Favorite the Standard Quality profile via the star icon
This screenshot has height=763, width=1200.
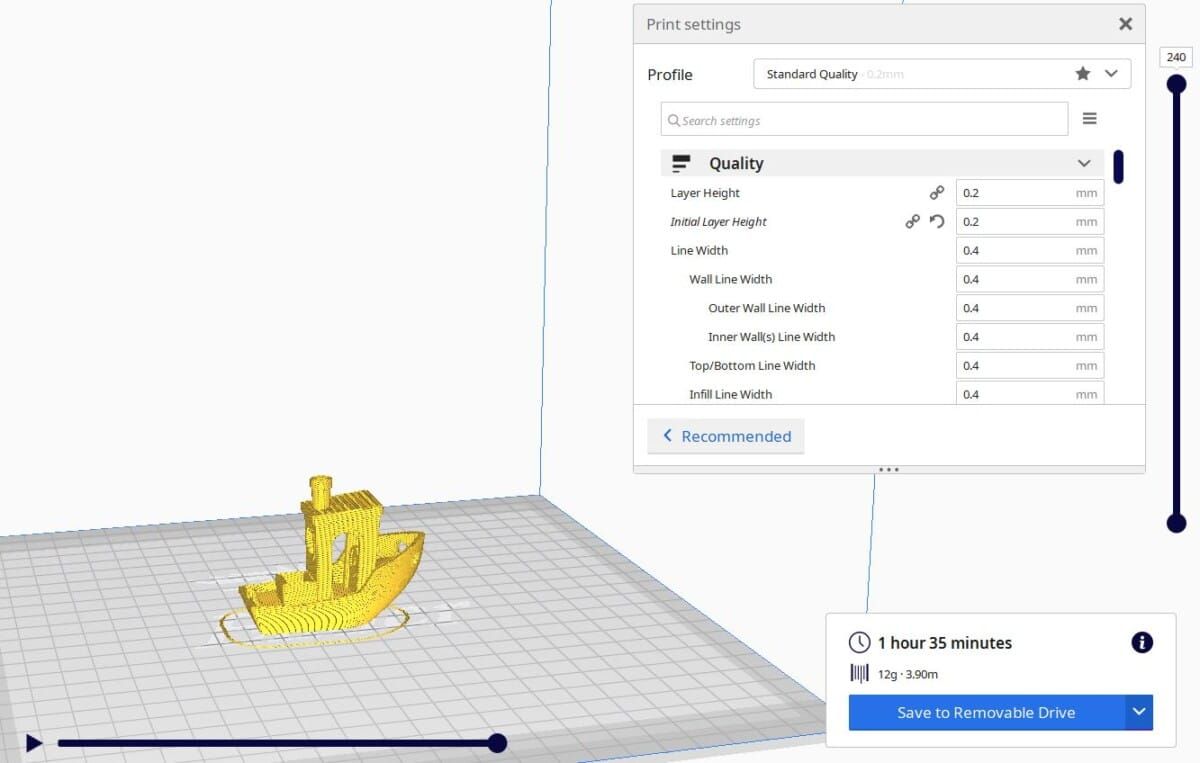1083,73
